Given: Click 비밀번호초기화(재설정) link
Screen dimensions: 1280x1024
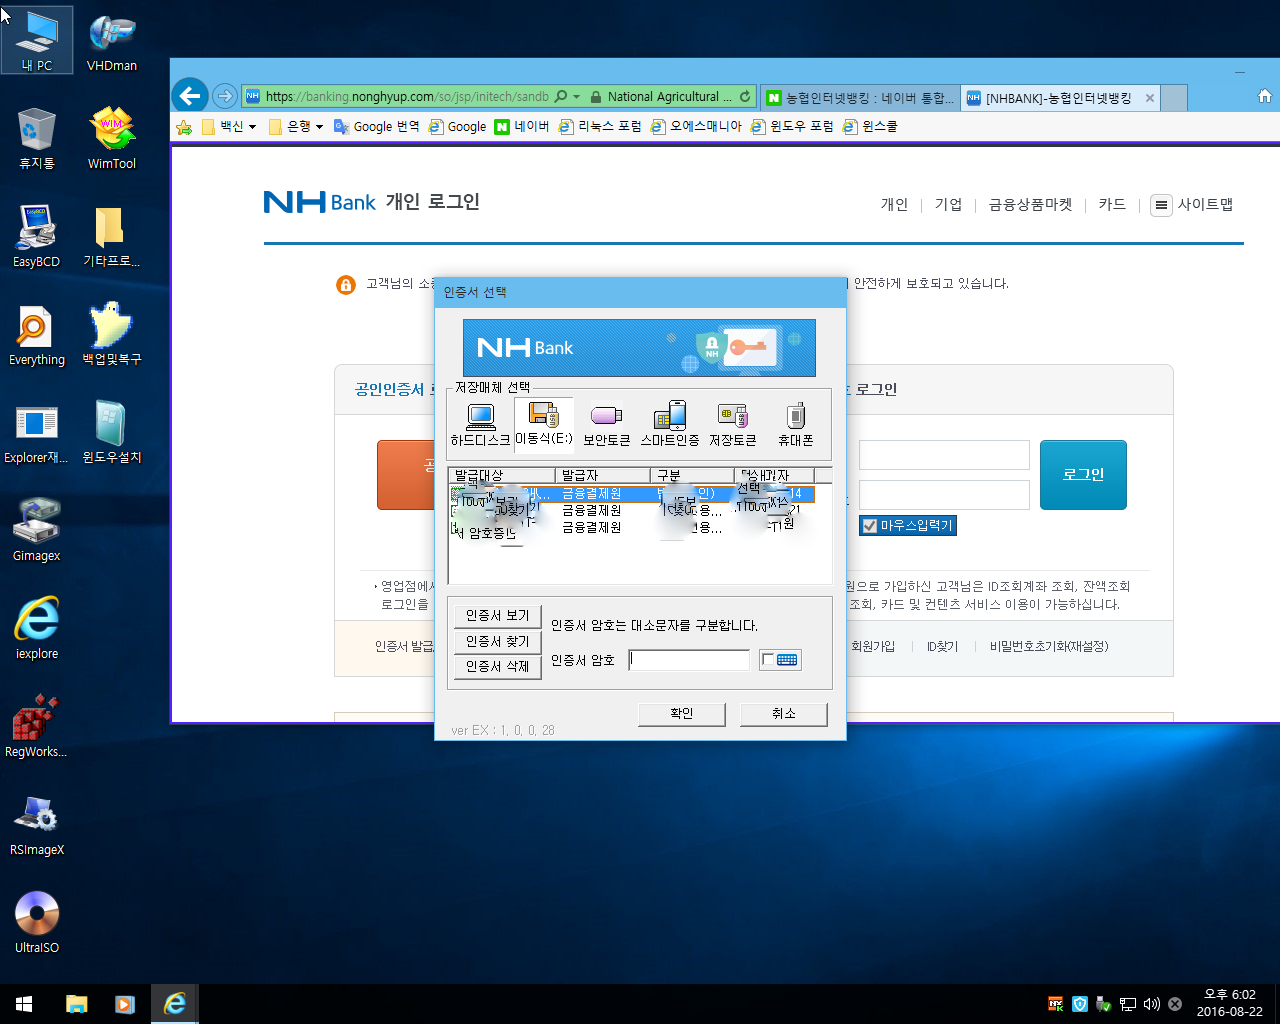Looking at the screenshot, I should pos(1049,647).
